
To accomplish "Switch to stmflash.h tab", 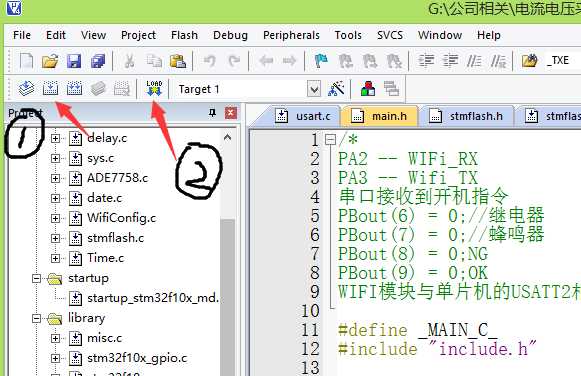I will (466, 116).
